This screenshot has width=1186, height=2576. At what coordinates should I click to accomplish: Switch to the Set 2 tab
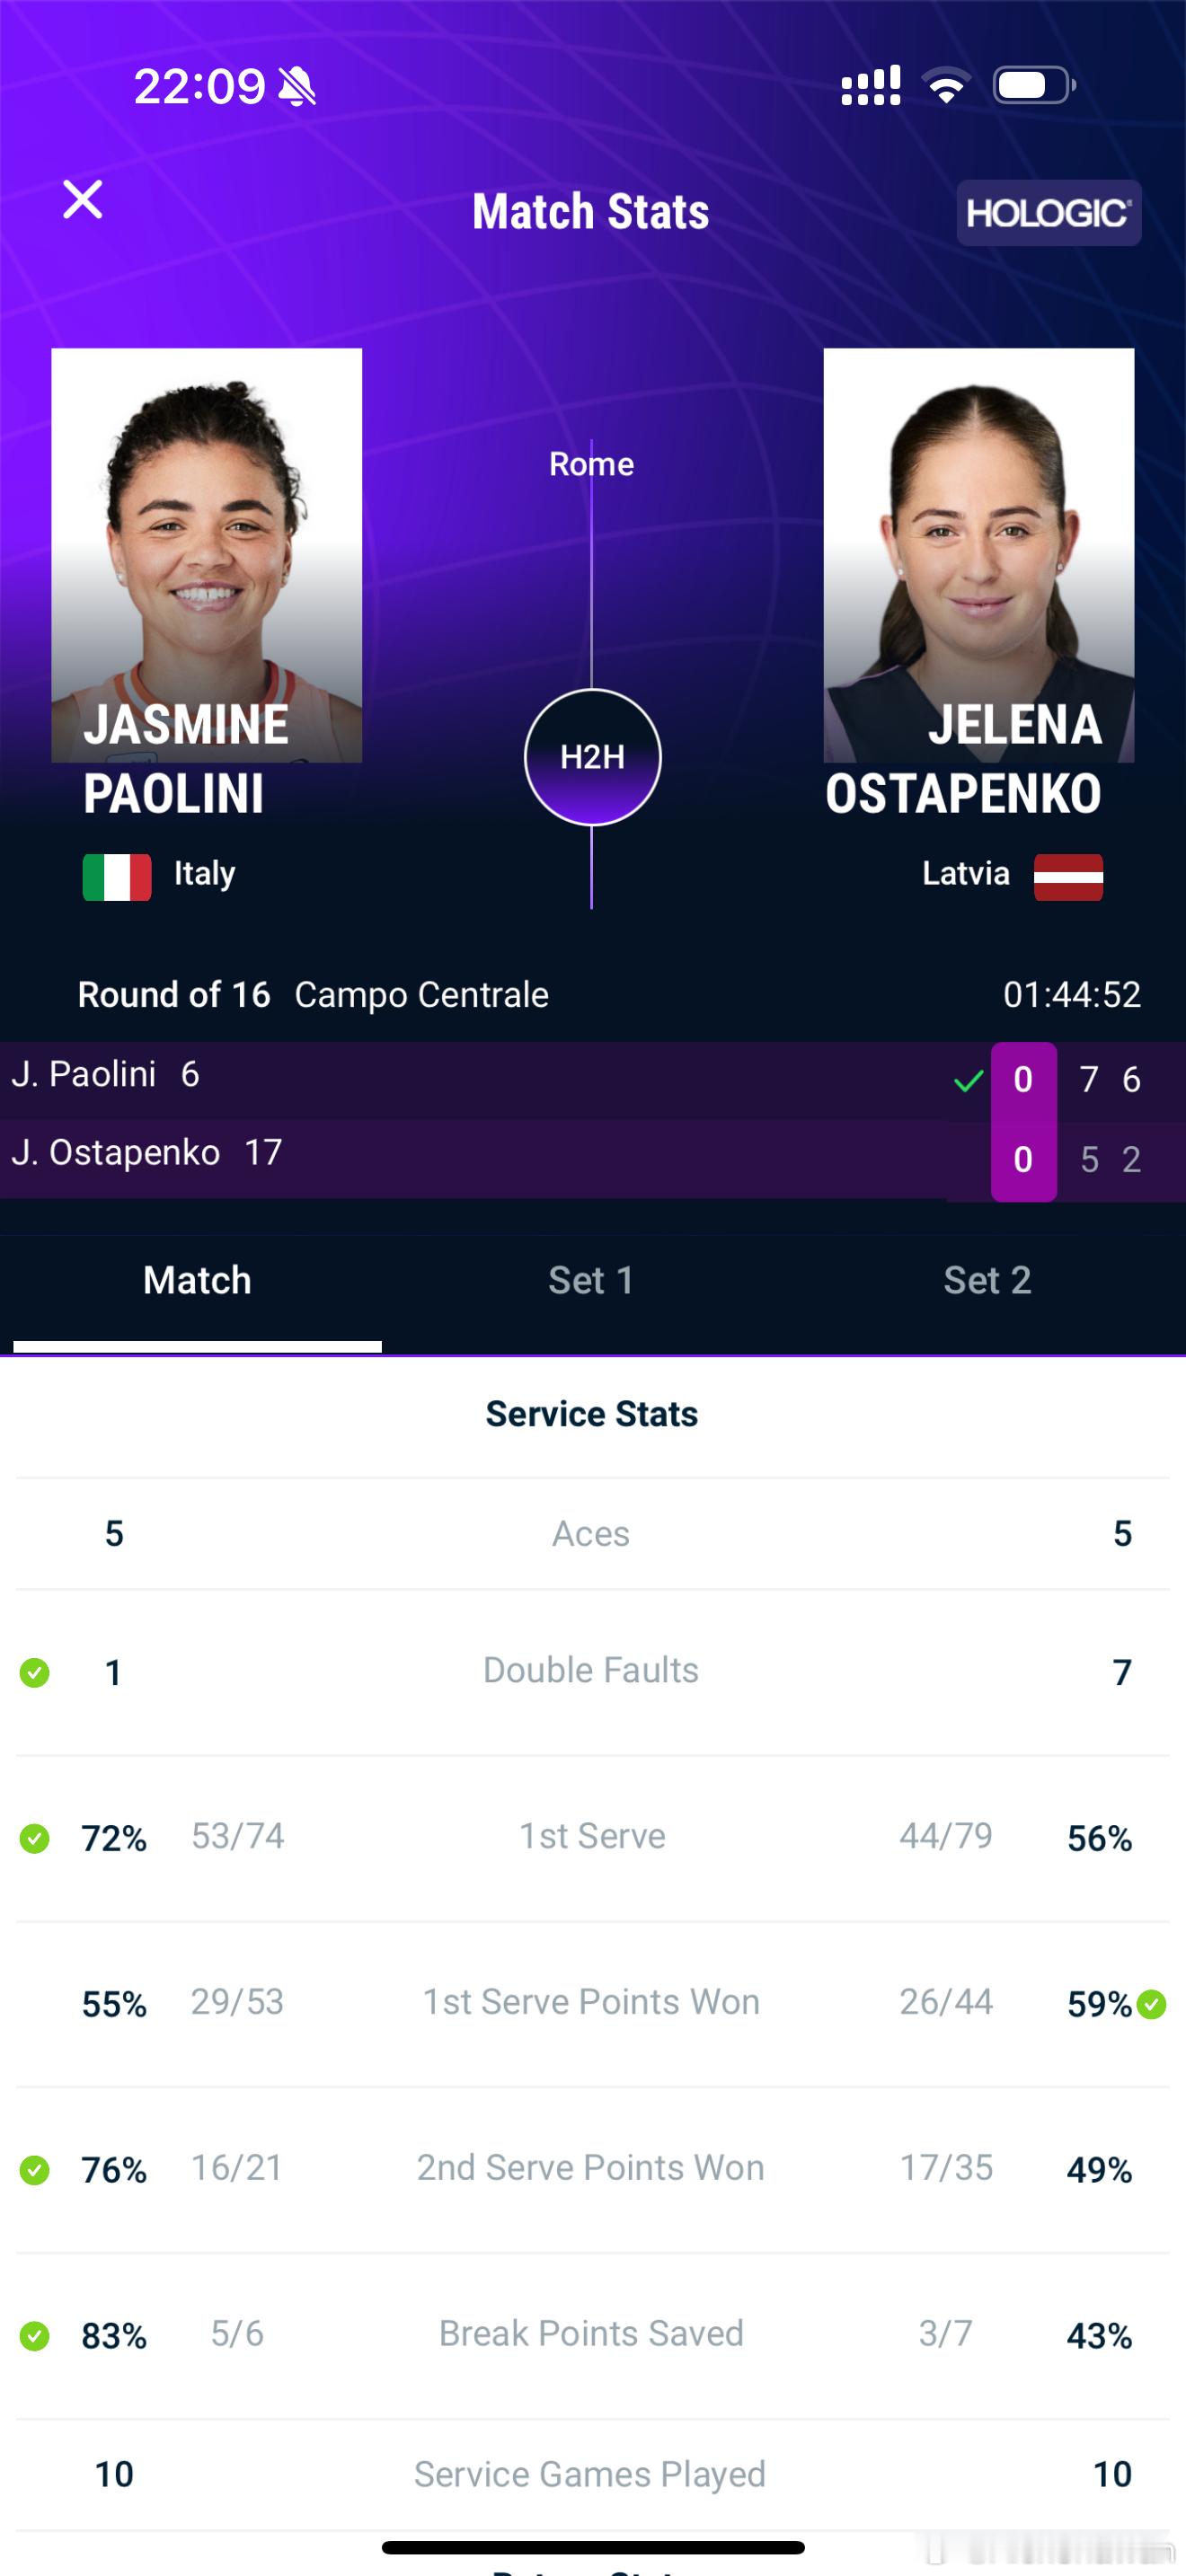point(987,1280)
